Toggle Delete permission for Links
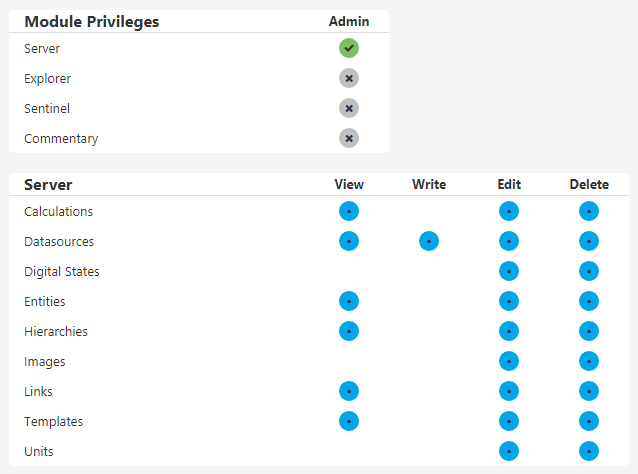 589,391
